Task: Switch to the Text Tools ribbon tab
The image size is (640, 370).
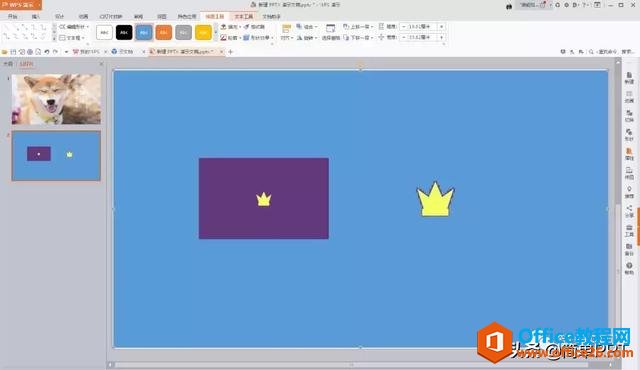Action: 244,16
